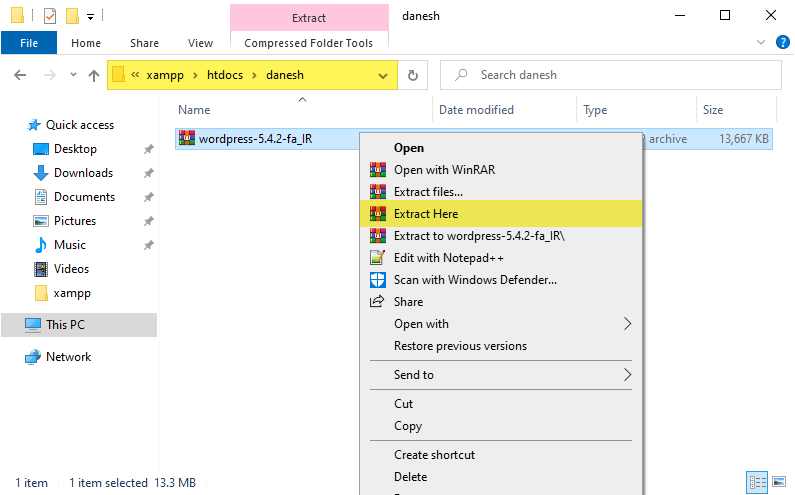
Task: Toggle the pin next to Documents
Action: pyautogui.click(x=148, y=197)
